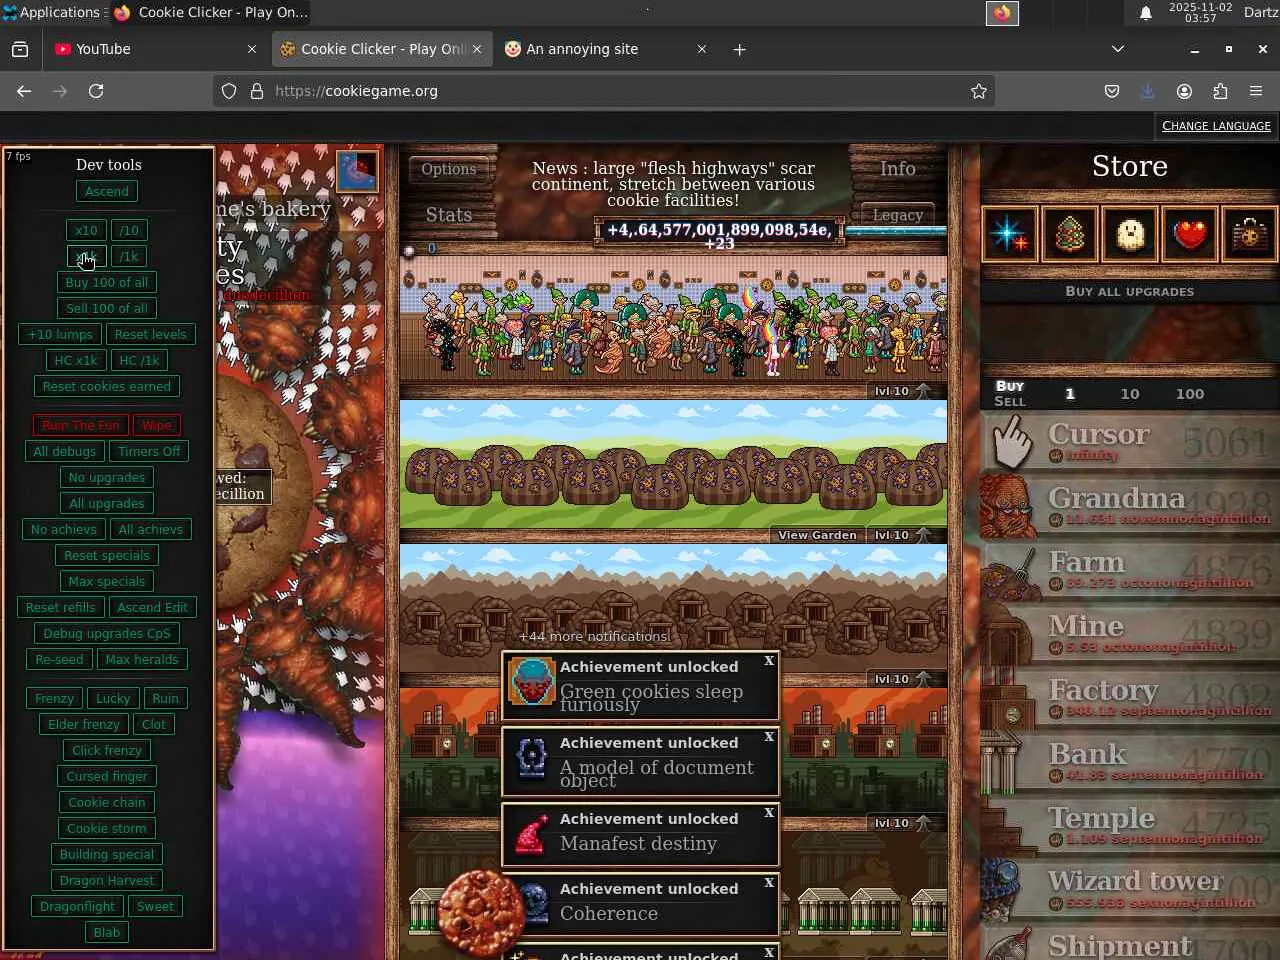Set store purchase quantity to 100
This screenshot has height=960, width=1280.
(1190, 394)
